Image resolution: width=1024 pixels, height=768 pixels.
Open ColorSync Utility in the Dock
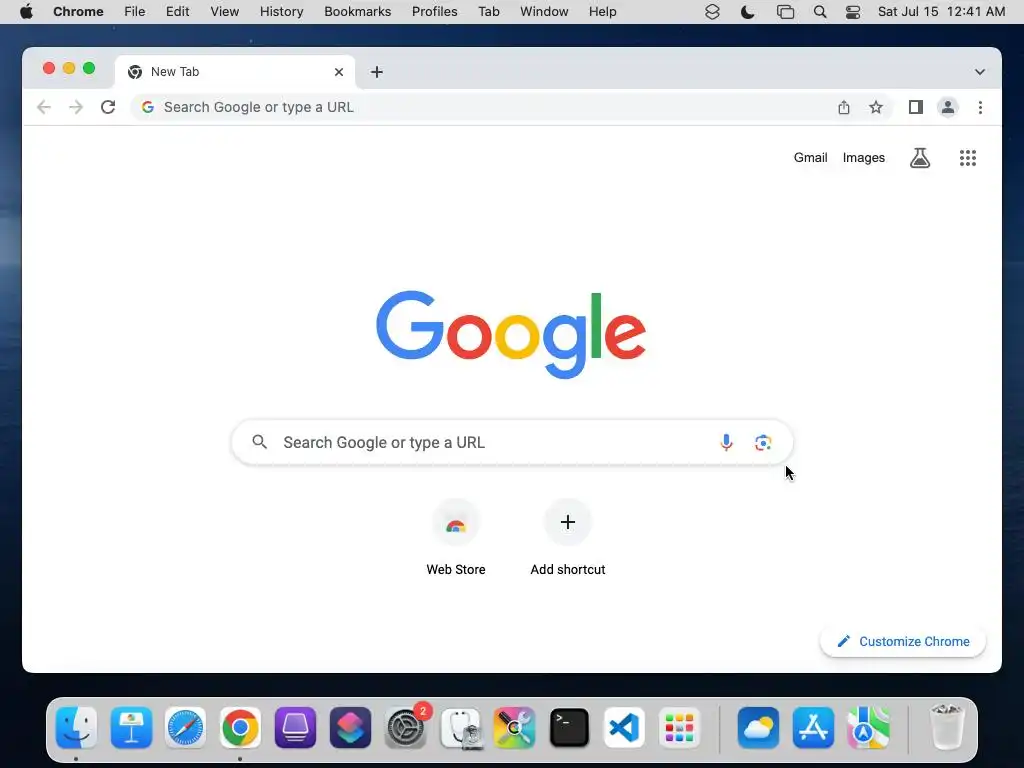514,727
